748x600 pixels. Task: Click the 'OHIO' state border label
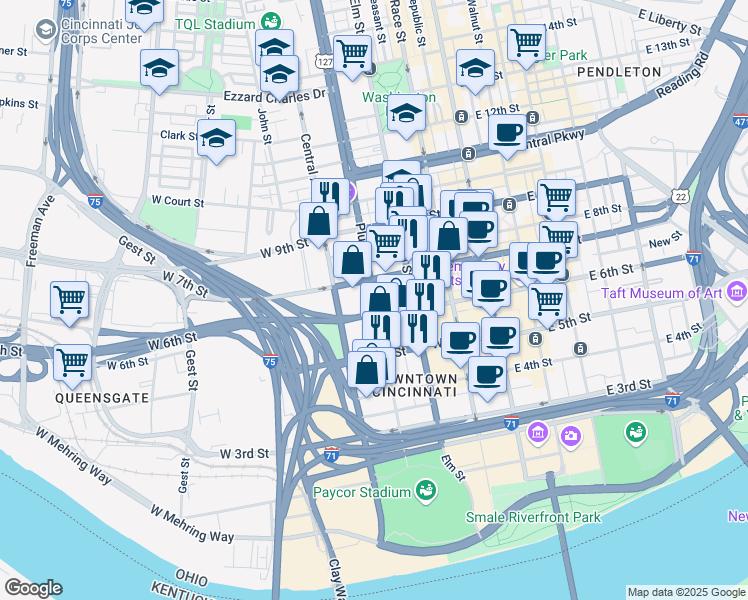tap(191, 577)
